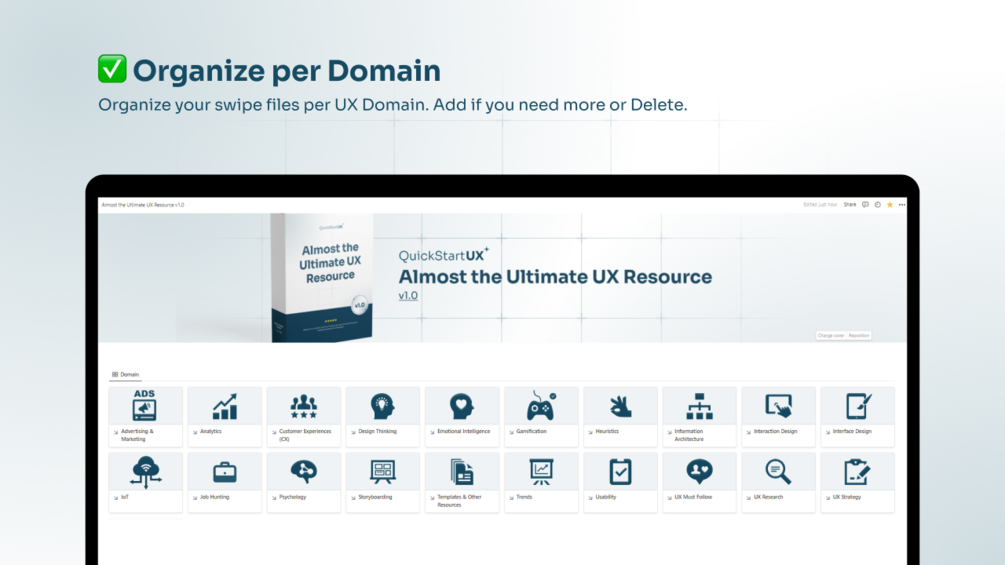Open the Trends presentation chart icon
The height and width of the screenshot is (565, 1005).
tap(541, 472)
